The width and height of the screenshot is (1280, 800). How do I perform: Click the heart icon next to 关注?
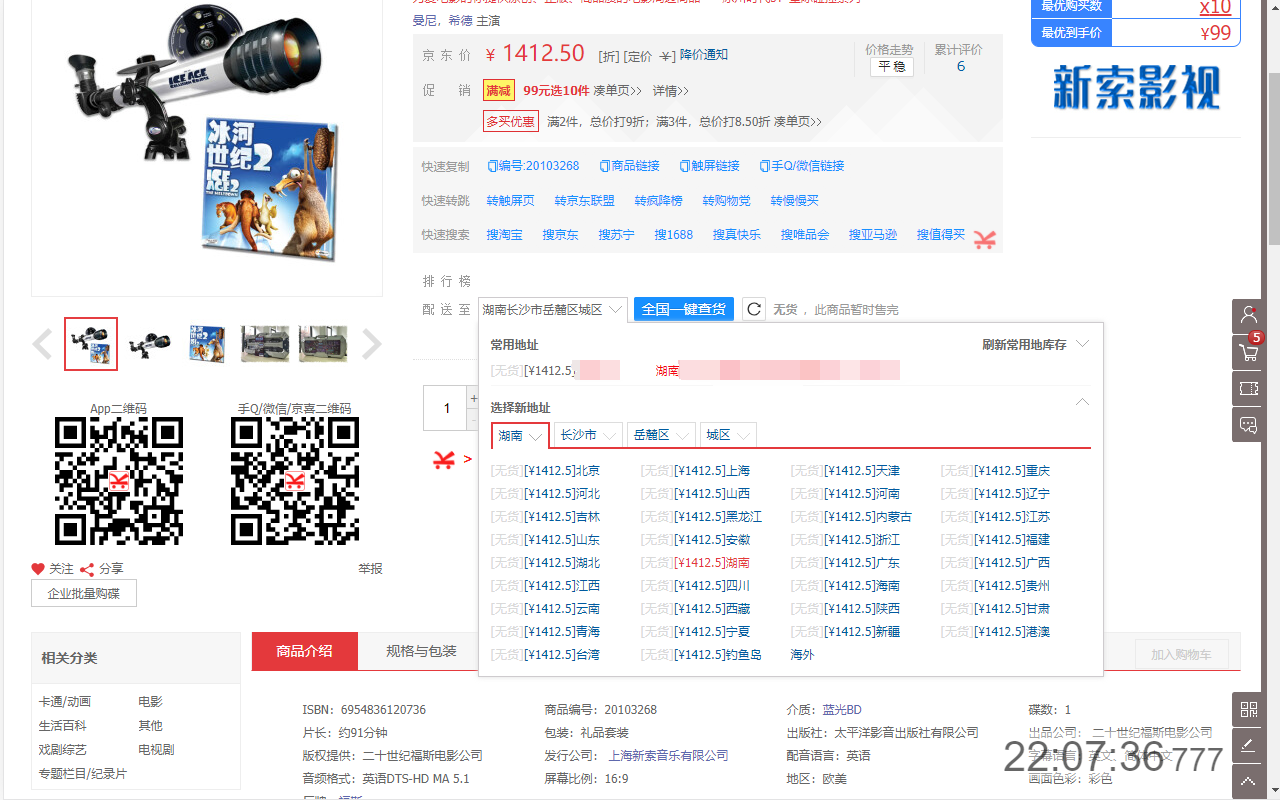pyautogui.click(x=38, y=568)
